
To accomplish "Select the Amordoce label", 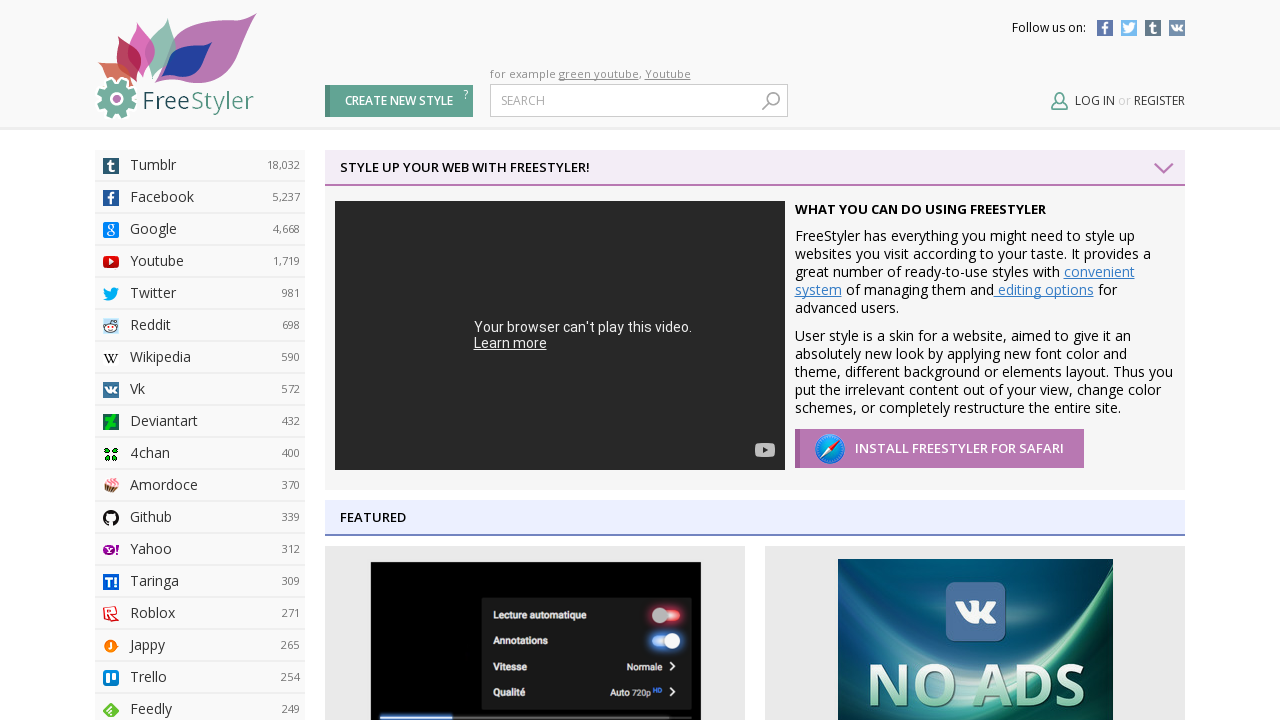I will pos(164,486).
